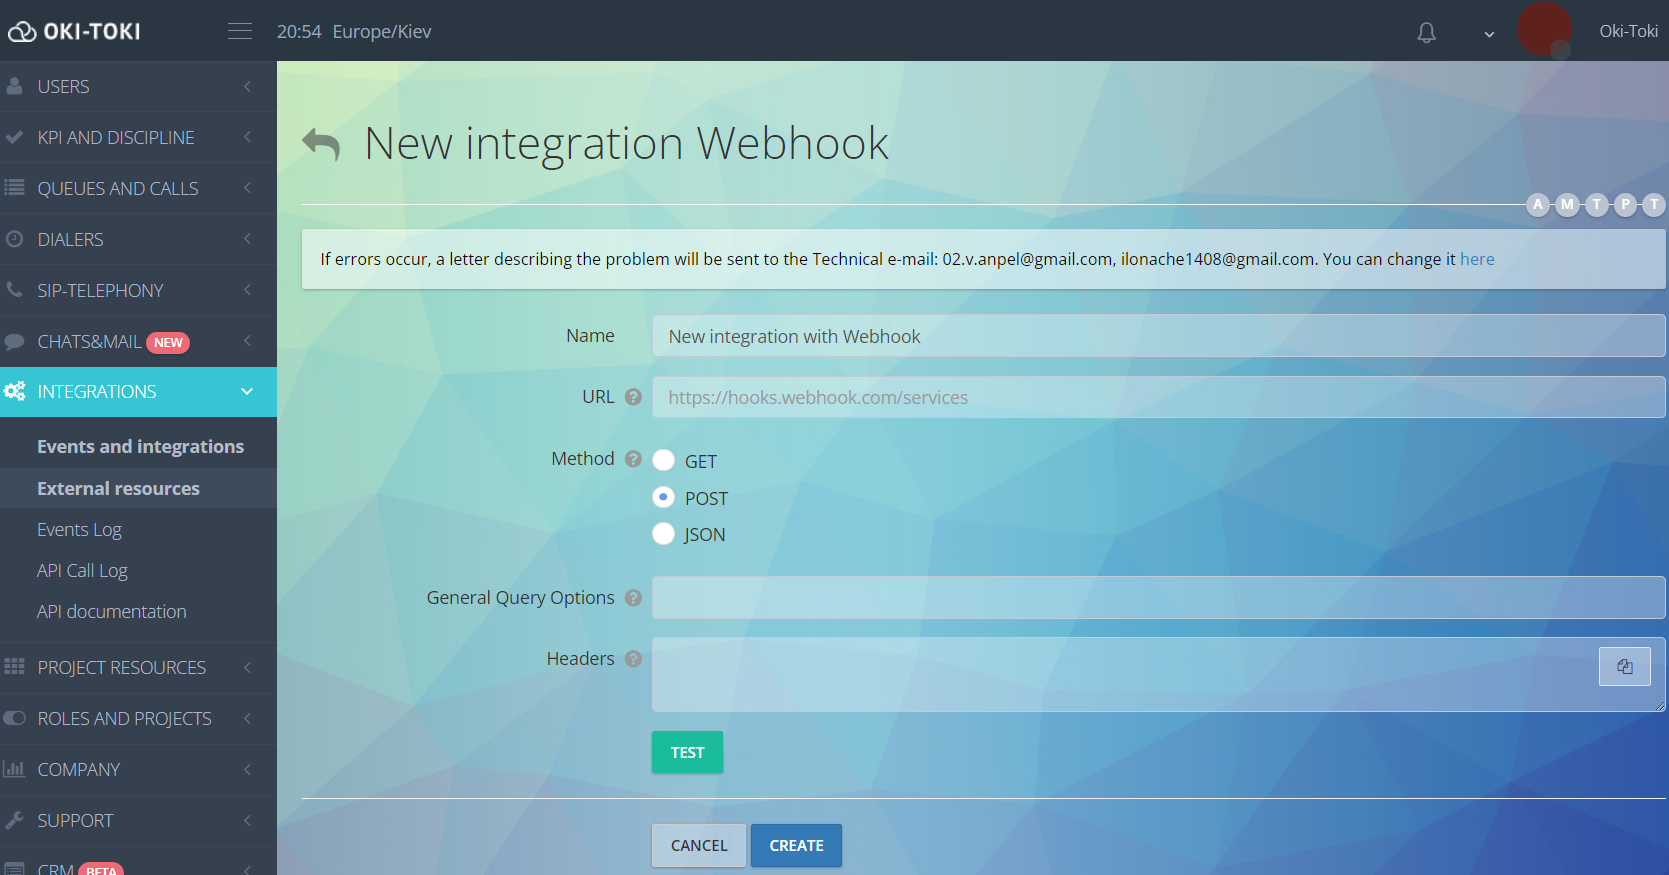1669x875 pixels.
Task: Click the help icon next to URL
Action: pyautogui.click(x=633, y=397)
